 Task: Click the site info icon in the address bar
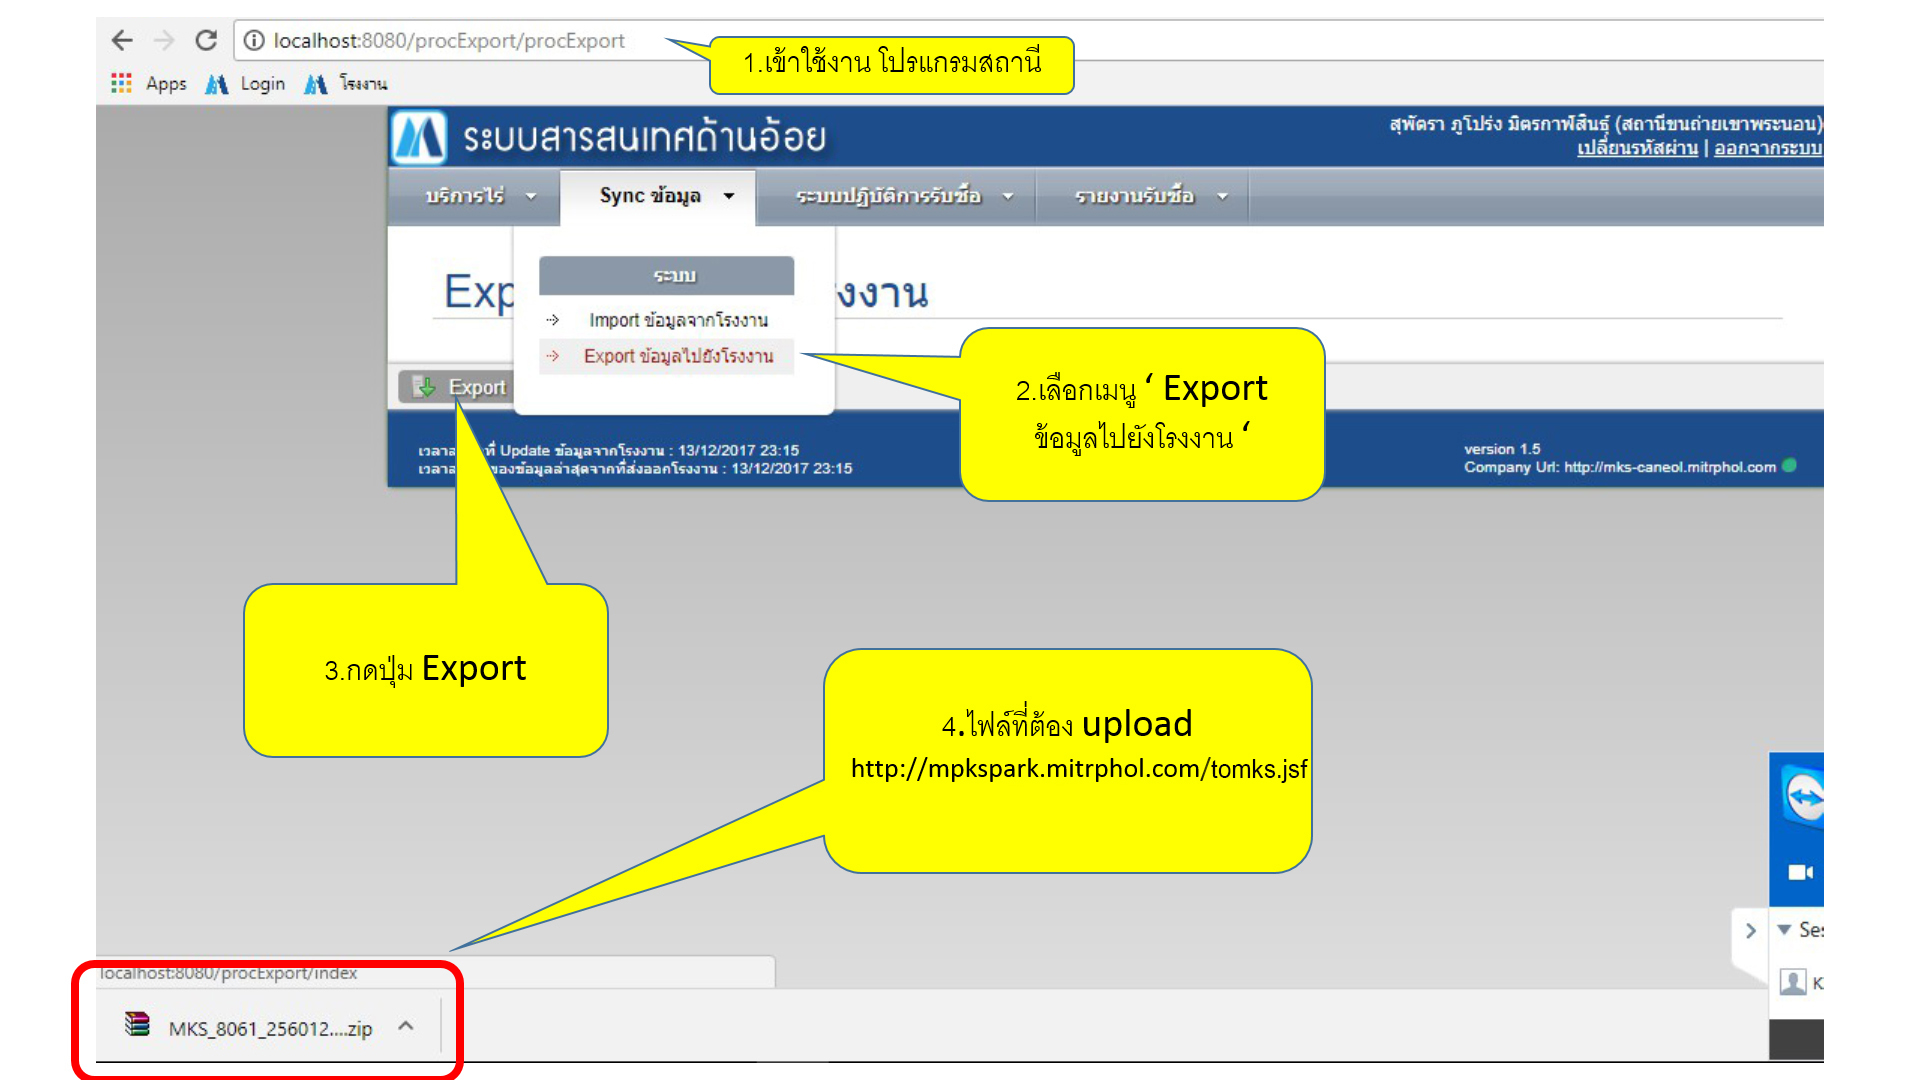click(x=254, y=41)
